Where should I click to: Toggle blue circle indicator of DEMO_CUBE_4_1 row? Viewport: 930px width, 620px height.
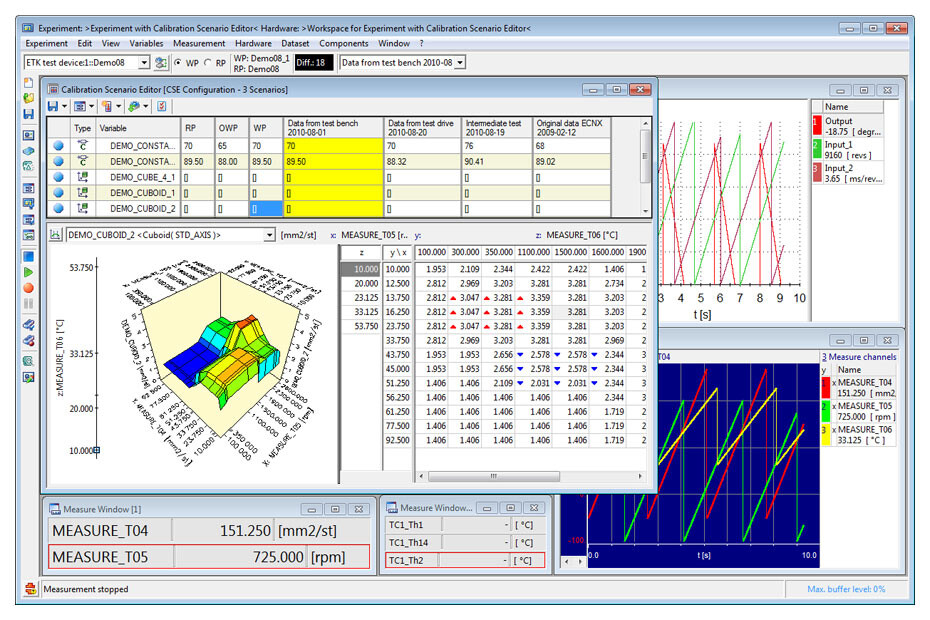click(58, 177)
